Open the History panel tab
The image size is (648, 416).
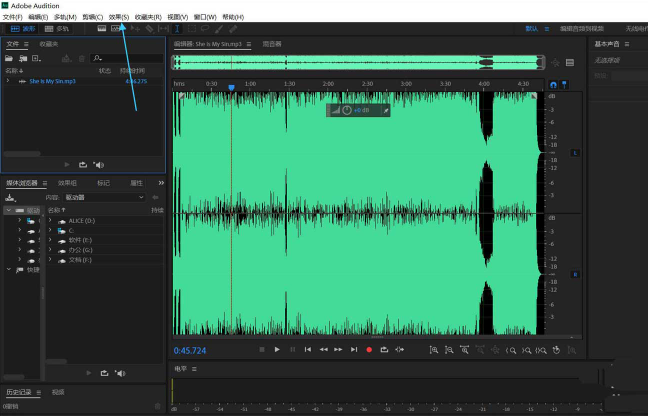pyautogui.click(x=20, y=392)
